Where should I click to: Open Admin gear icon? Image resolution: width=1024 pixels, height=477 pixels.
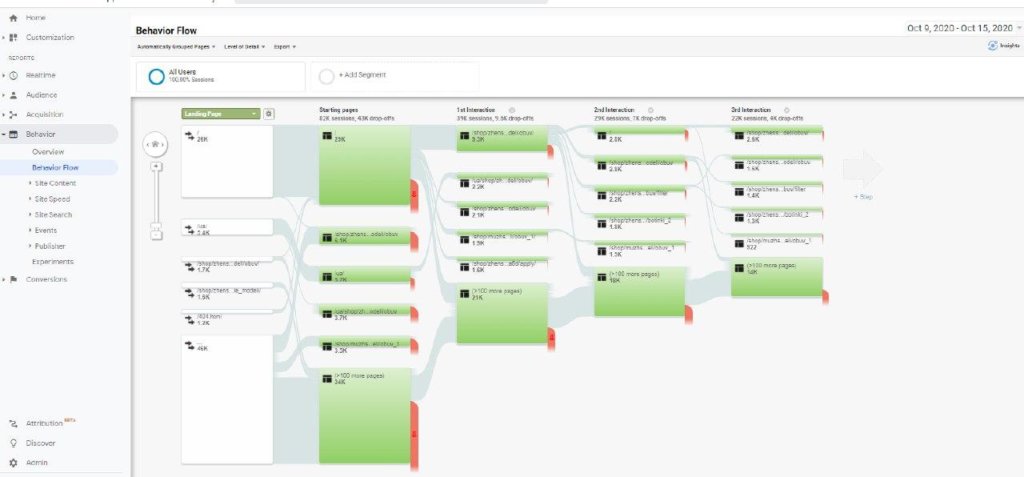(x=13, y=462)
